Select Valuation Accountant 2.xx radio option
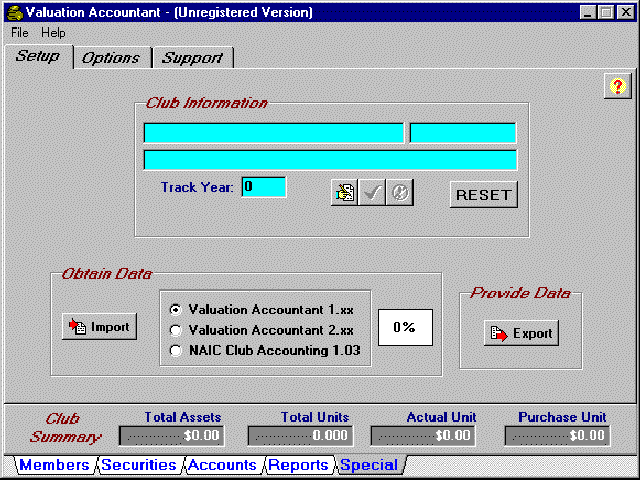The height and width of the screenshot is (480, 640). tap(177, 329)
